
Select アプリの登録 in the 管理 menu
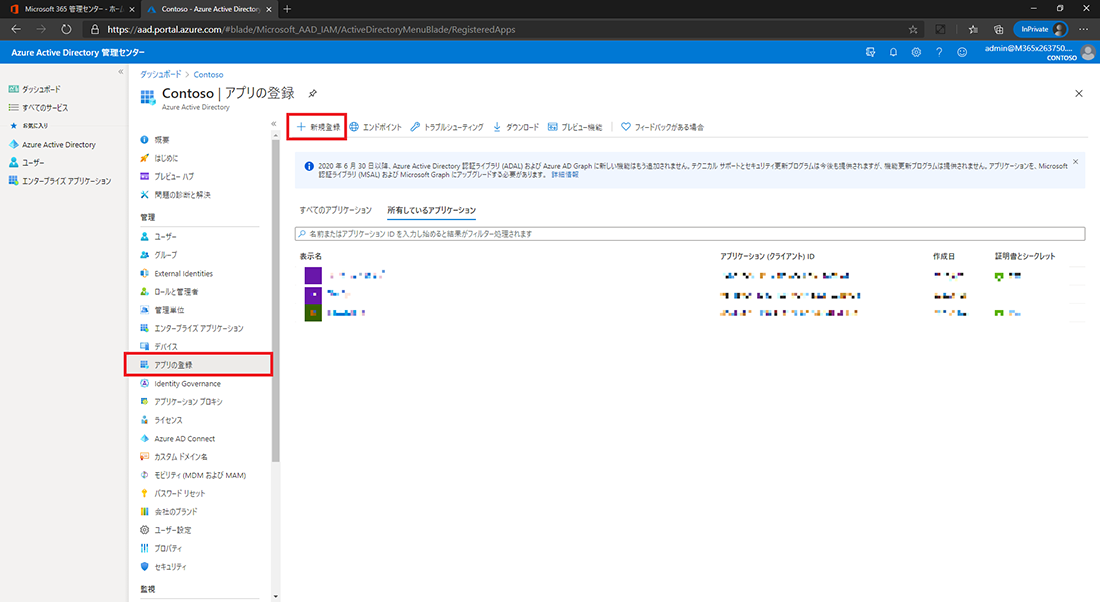point(199,365)
